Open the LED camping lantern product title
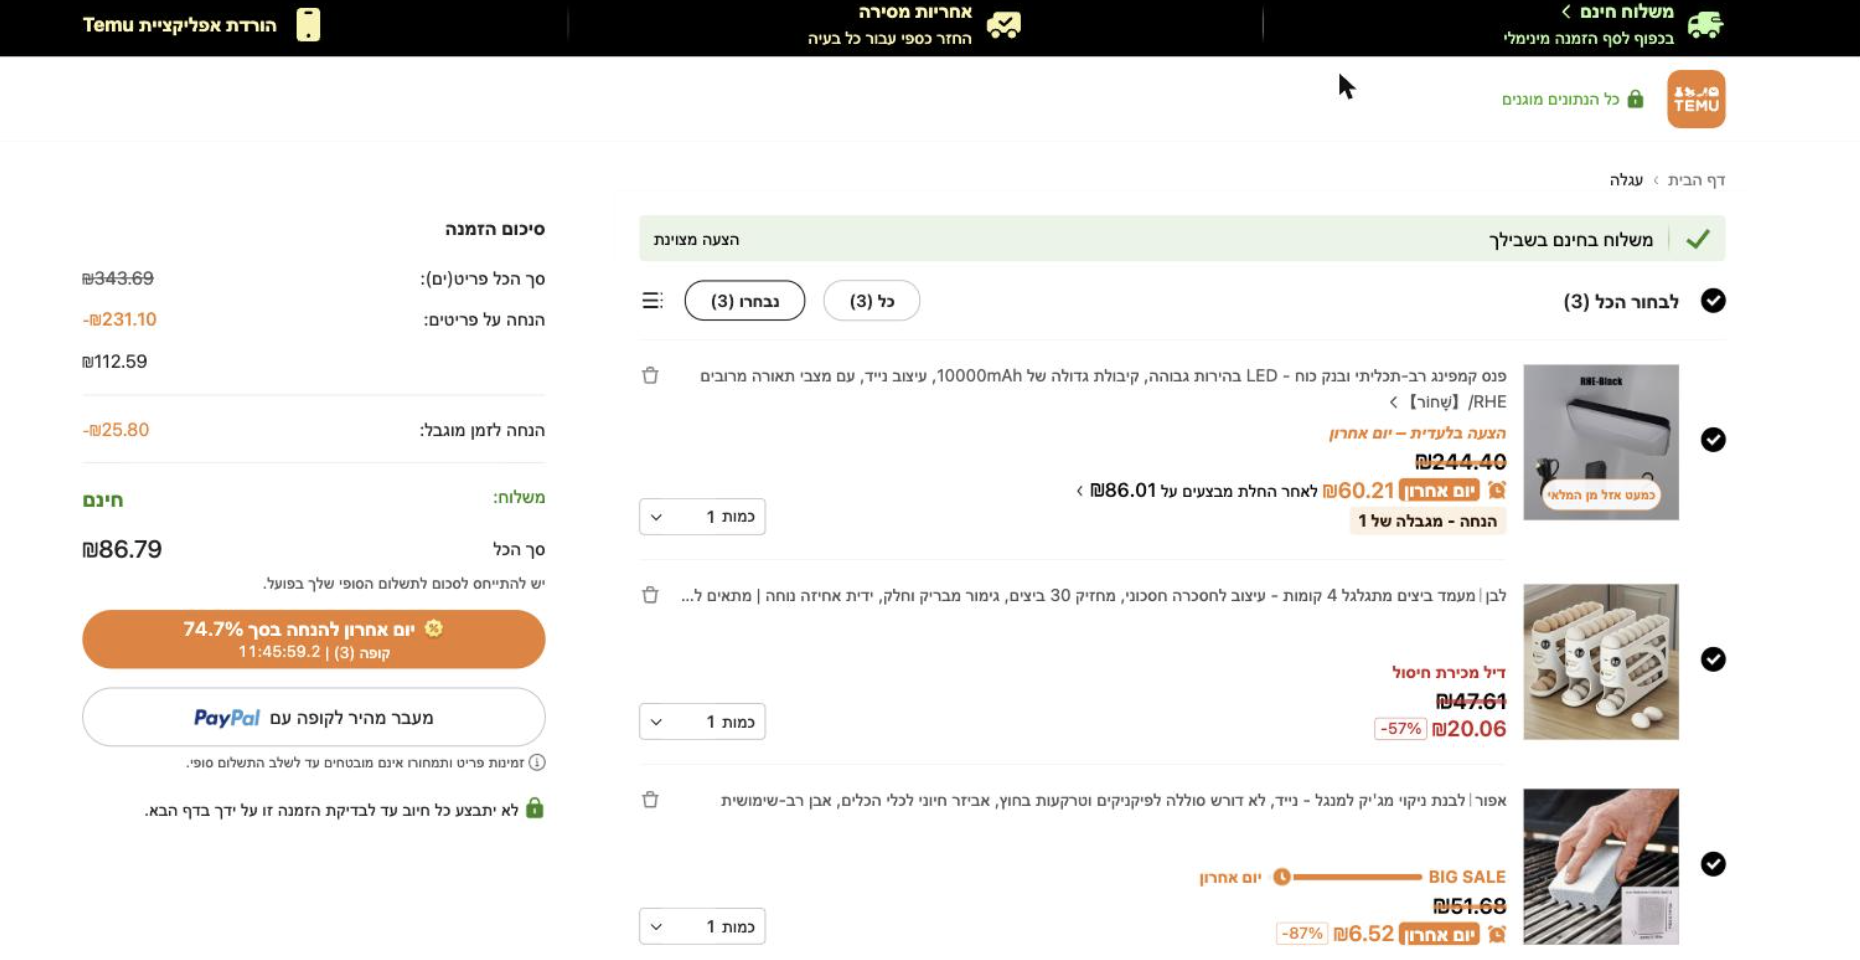Screen dimensions: 1860x960 tap(1103, 376)
